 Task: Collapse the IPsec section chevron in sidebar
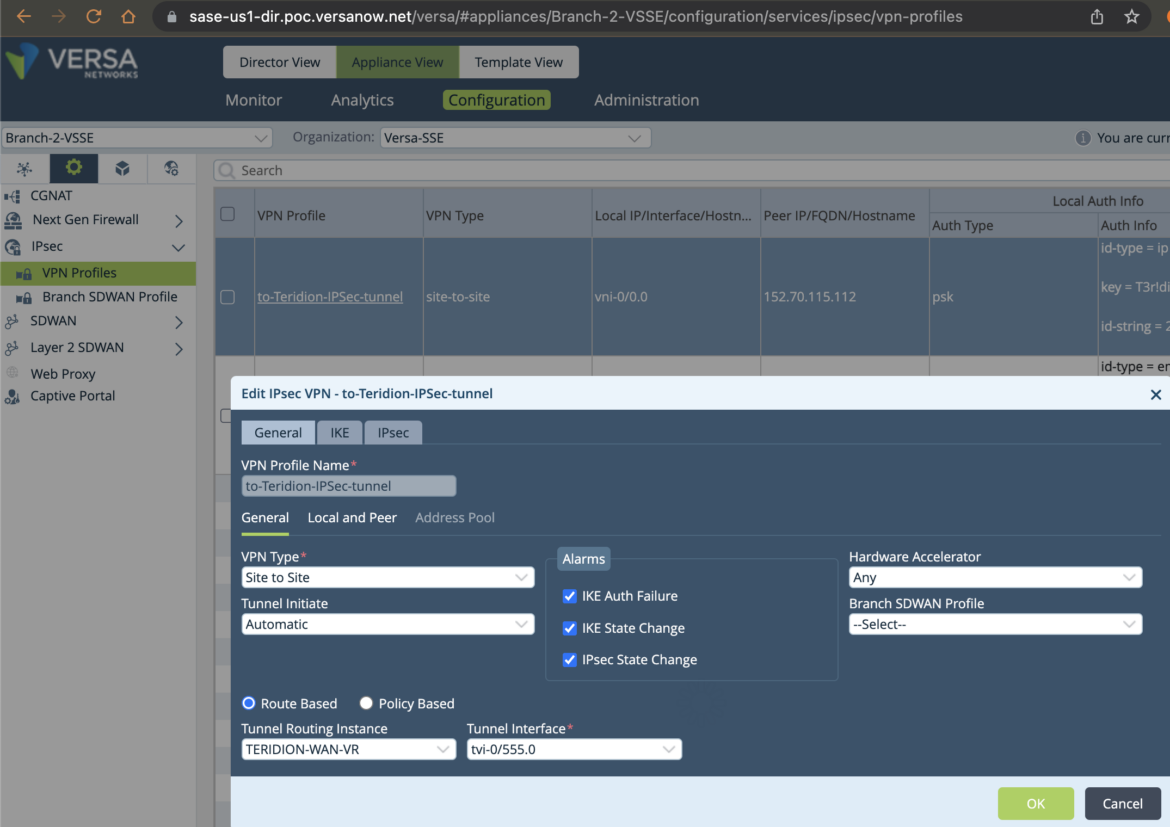(179, 246)
